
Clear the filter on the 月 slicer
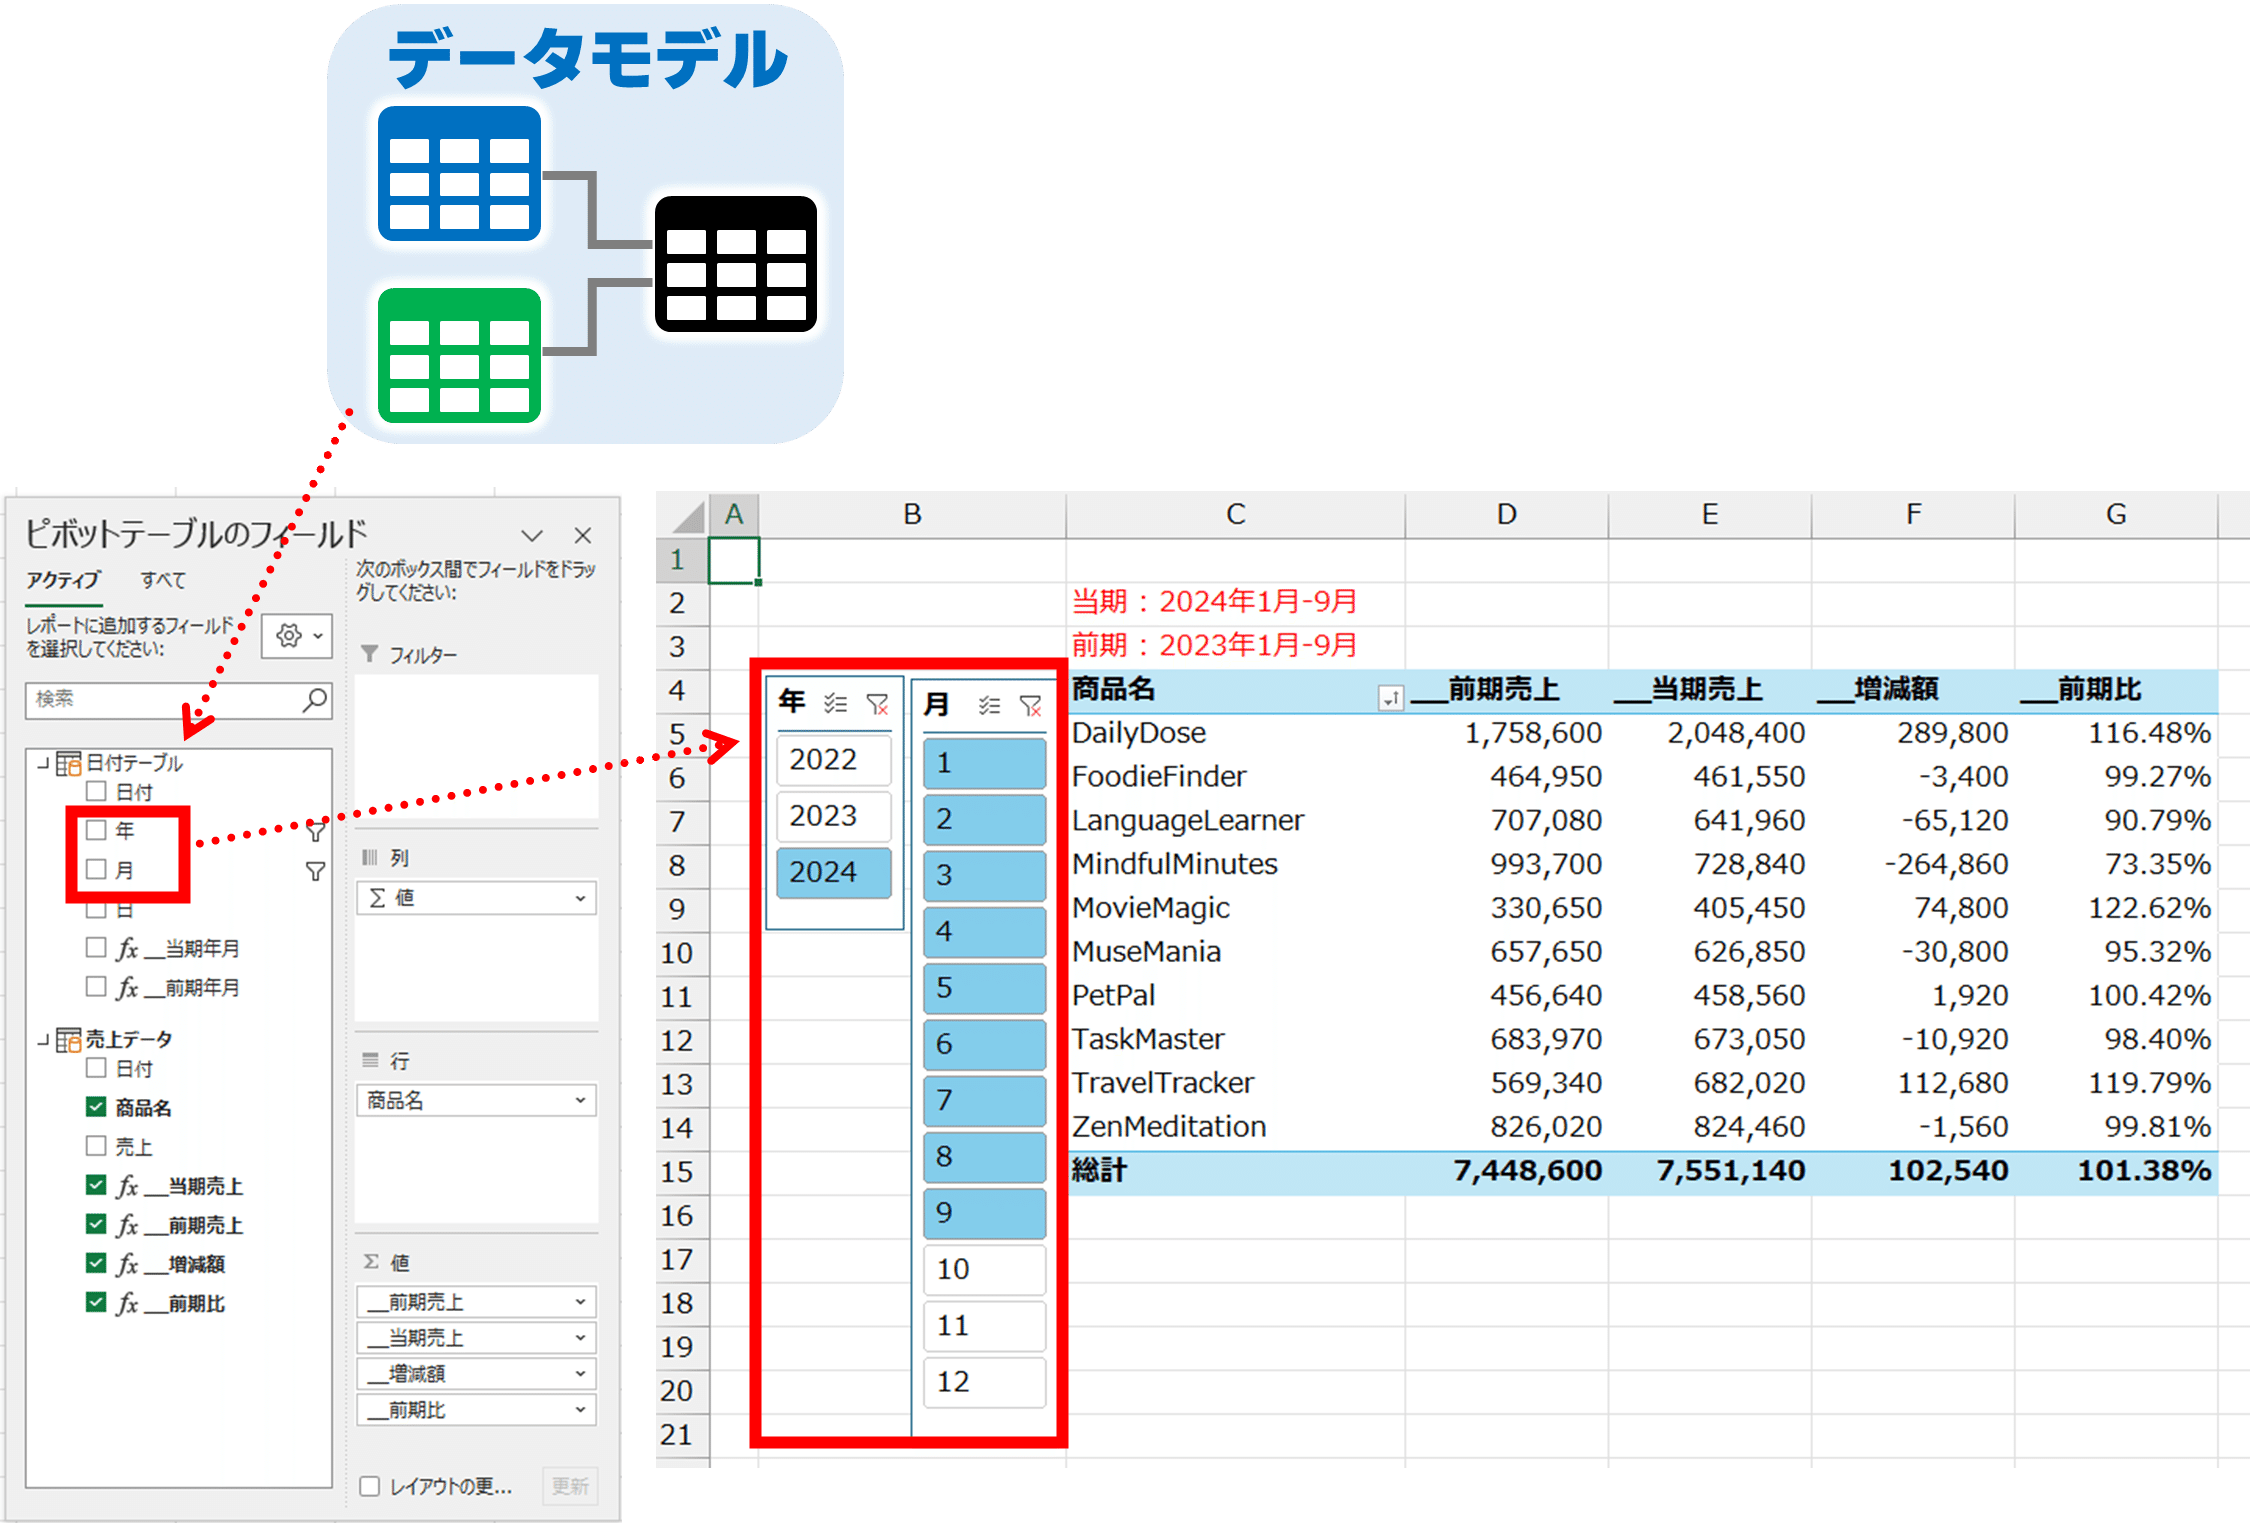pyautogui.click(x=1034, y=706)
